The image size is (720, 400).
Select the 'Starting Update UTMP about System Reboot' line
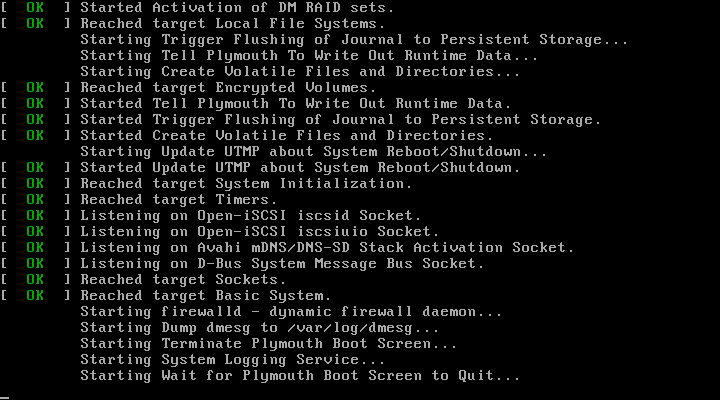pos(314,152)
